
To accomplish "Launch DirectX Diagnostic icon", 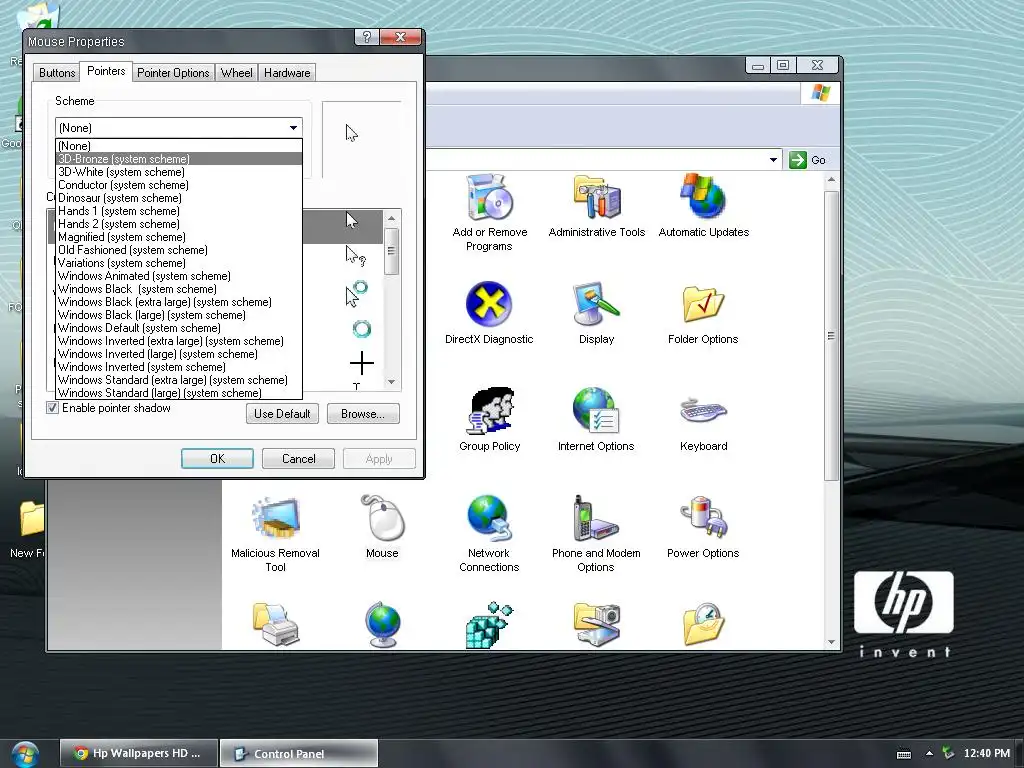I will coord(489,304).
